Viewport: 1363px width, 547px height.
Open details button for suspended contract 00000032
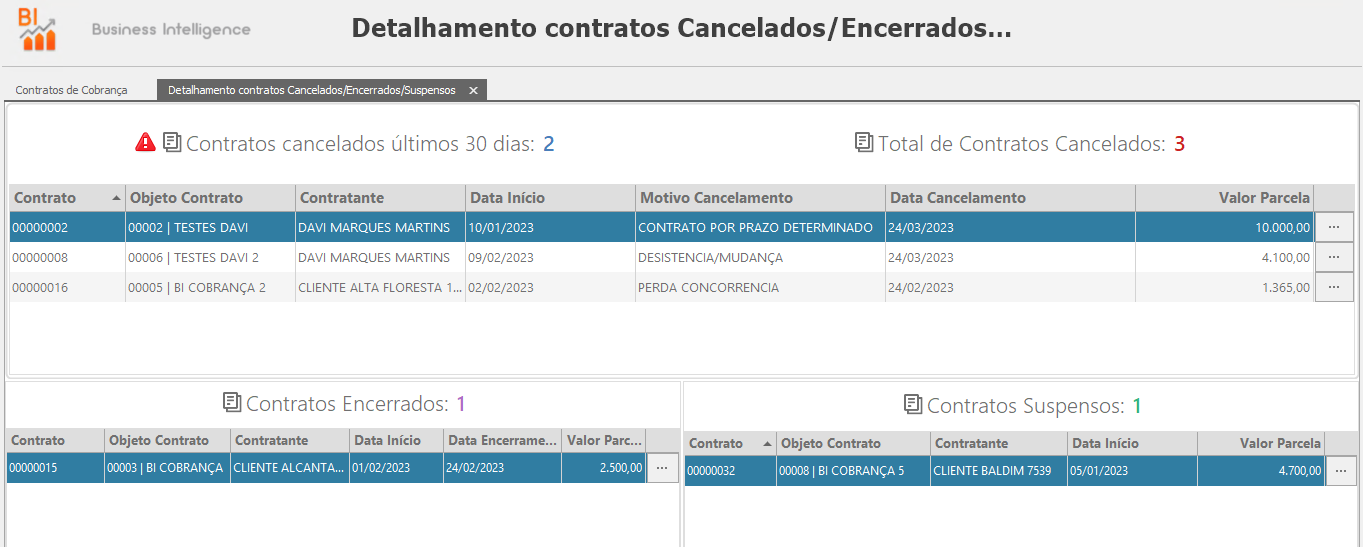click(1341, 471)
